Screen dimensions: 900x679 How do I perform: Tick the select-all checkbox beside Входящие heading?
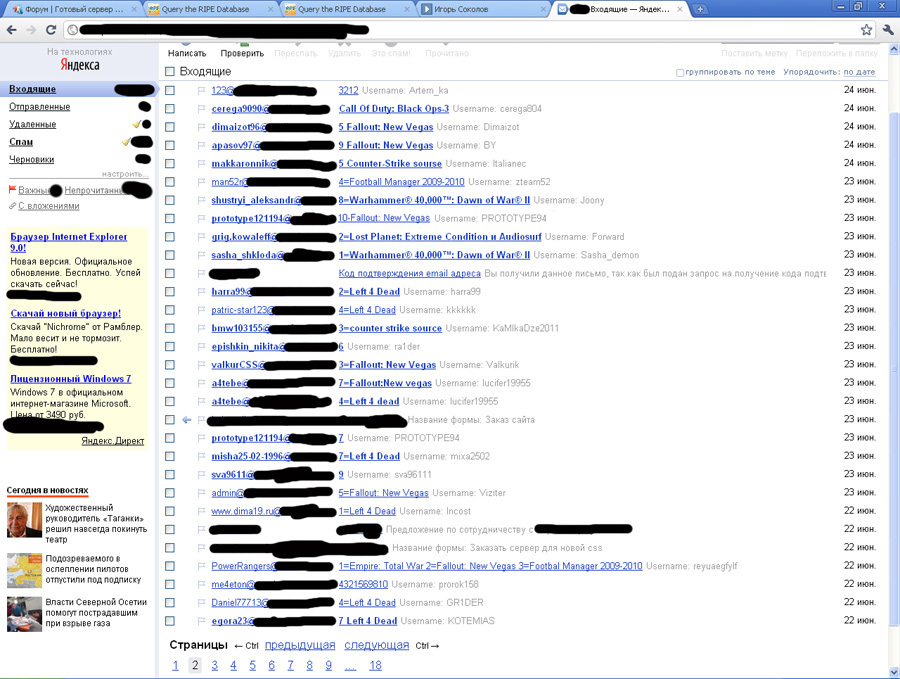[x=169, y=71]
